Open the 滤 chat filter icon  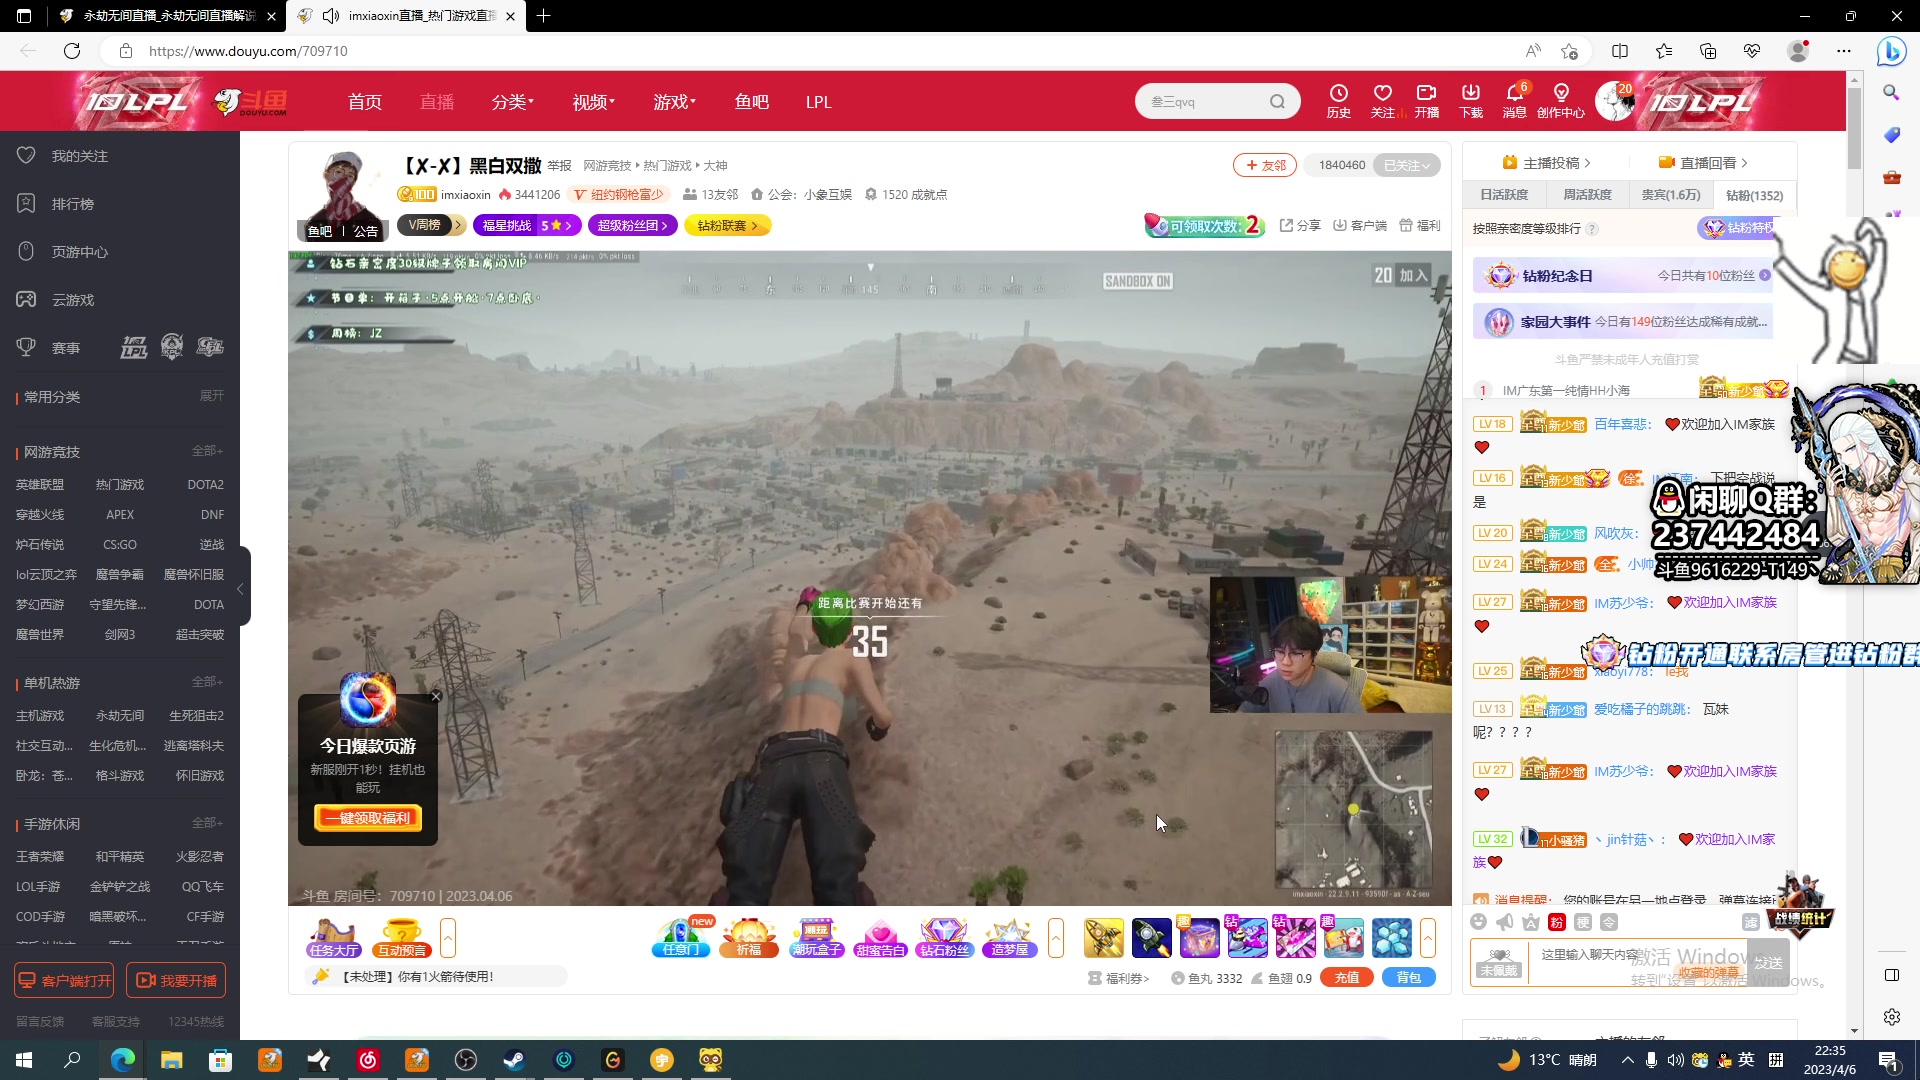(1751, 922)
